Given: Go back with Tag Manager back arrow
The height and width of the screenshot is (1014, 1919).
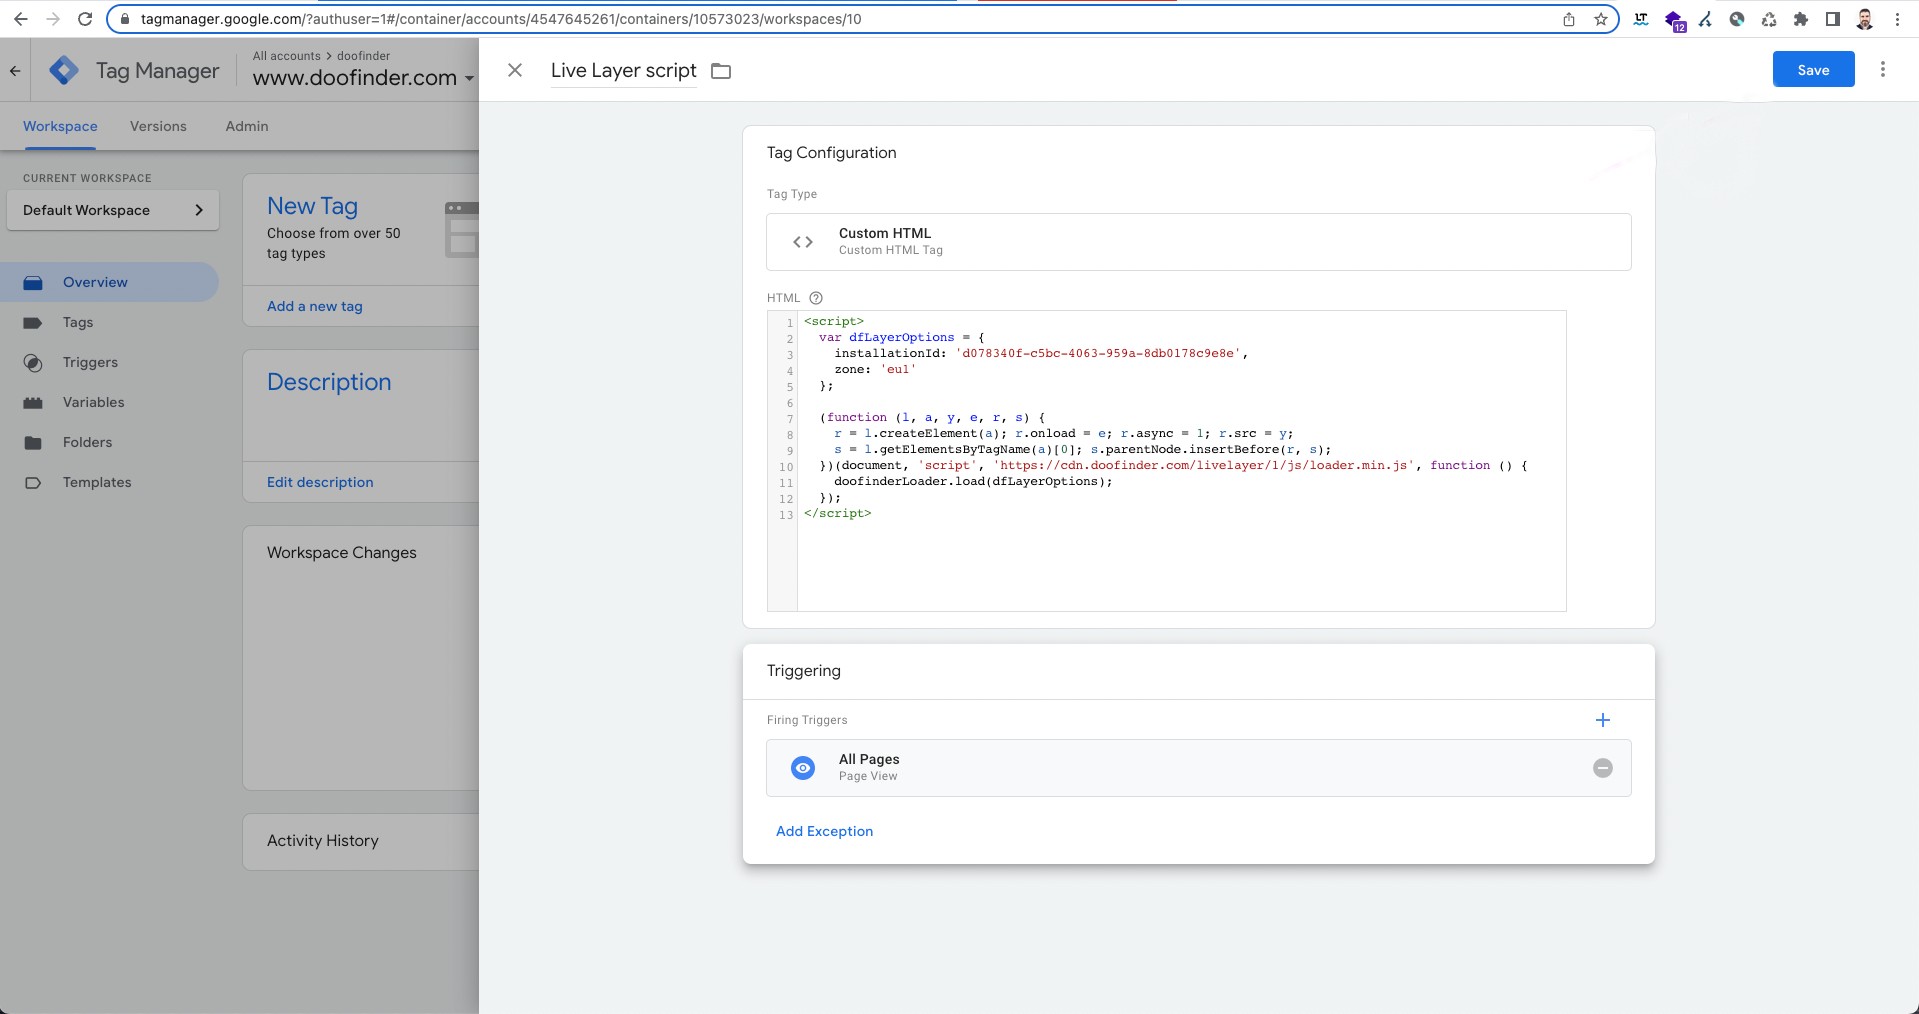Looking at the screenshot, I should pos(15,71).
